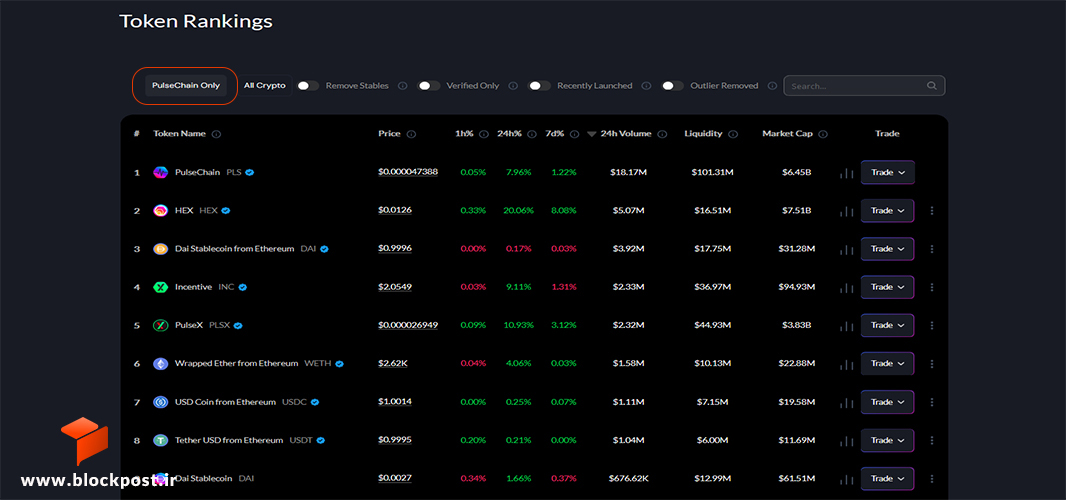Click the info icon next to Outlier Removed
Viewport: 1066px width, 500px height.
click(772, 86)
